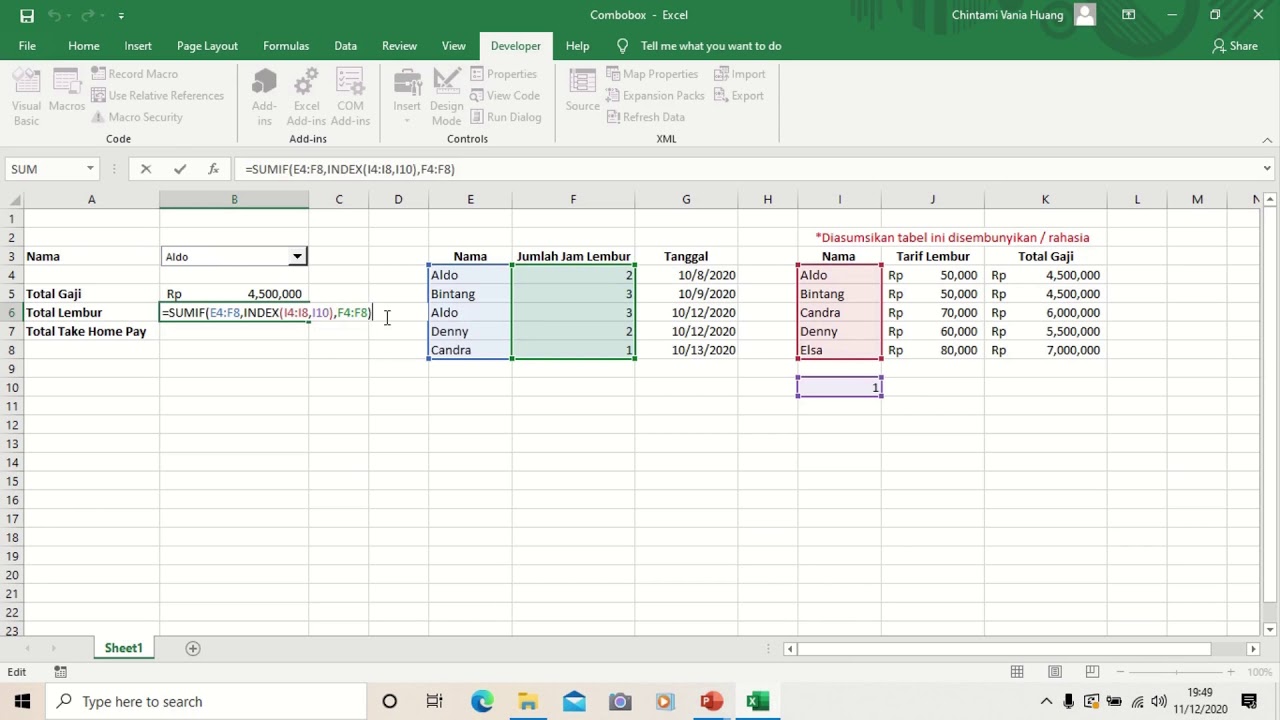Open Insert Function dialog (fx)
This screenshot has height=720, width=1280.
point(213,169)
